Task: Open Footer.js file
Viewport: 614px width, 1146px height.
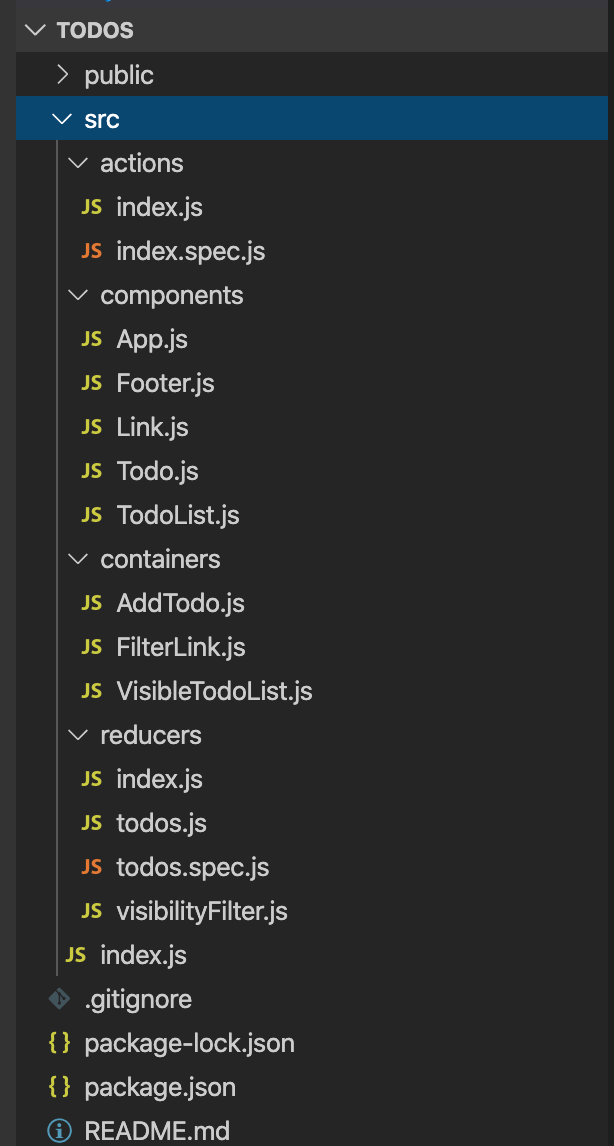Action: pyautogui.click(x=165, y=383)
